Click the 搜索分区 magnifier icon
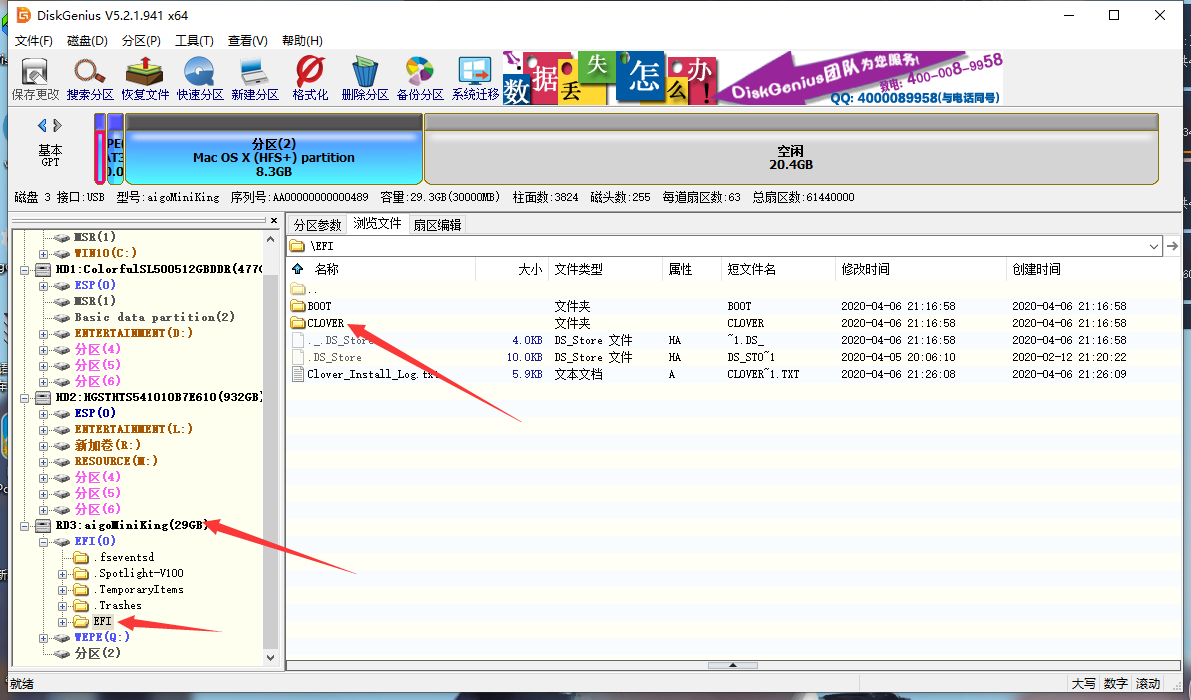 (90, 79)
